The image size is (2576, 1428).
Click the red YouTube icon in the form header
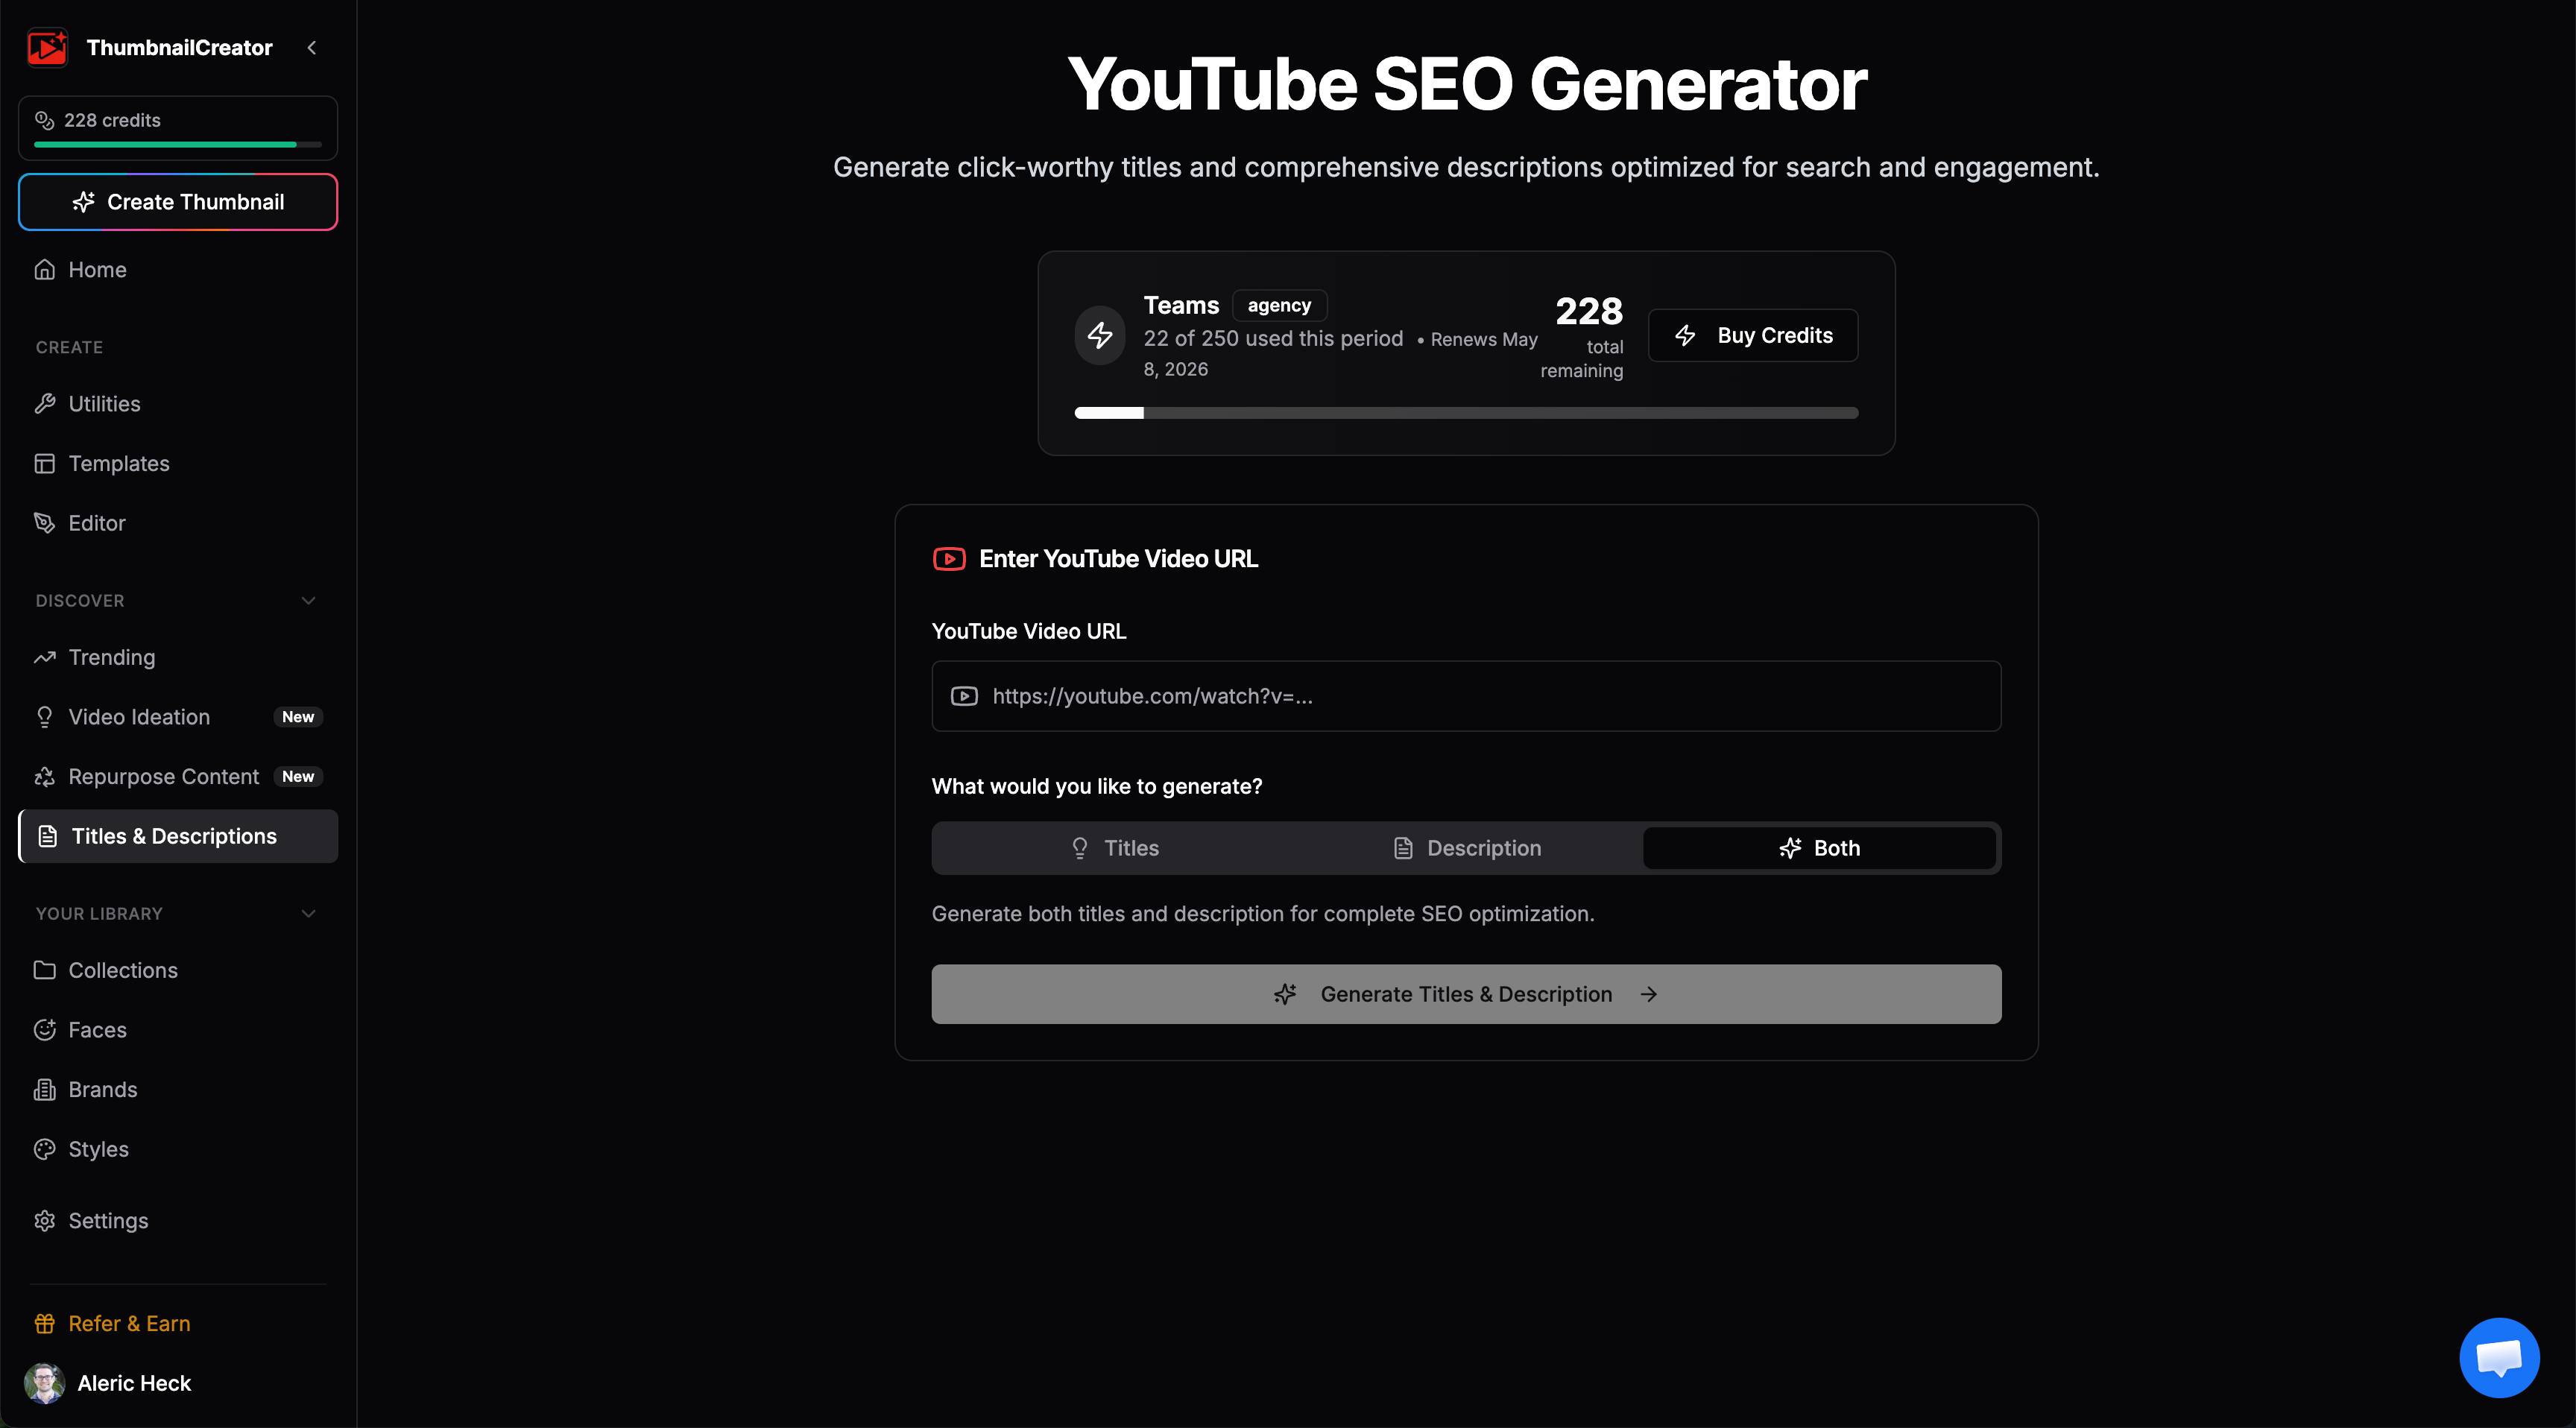pyautogui.click(x=949, y=559)
